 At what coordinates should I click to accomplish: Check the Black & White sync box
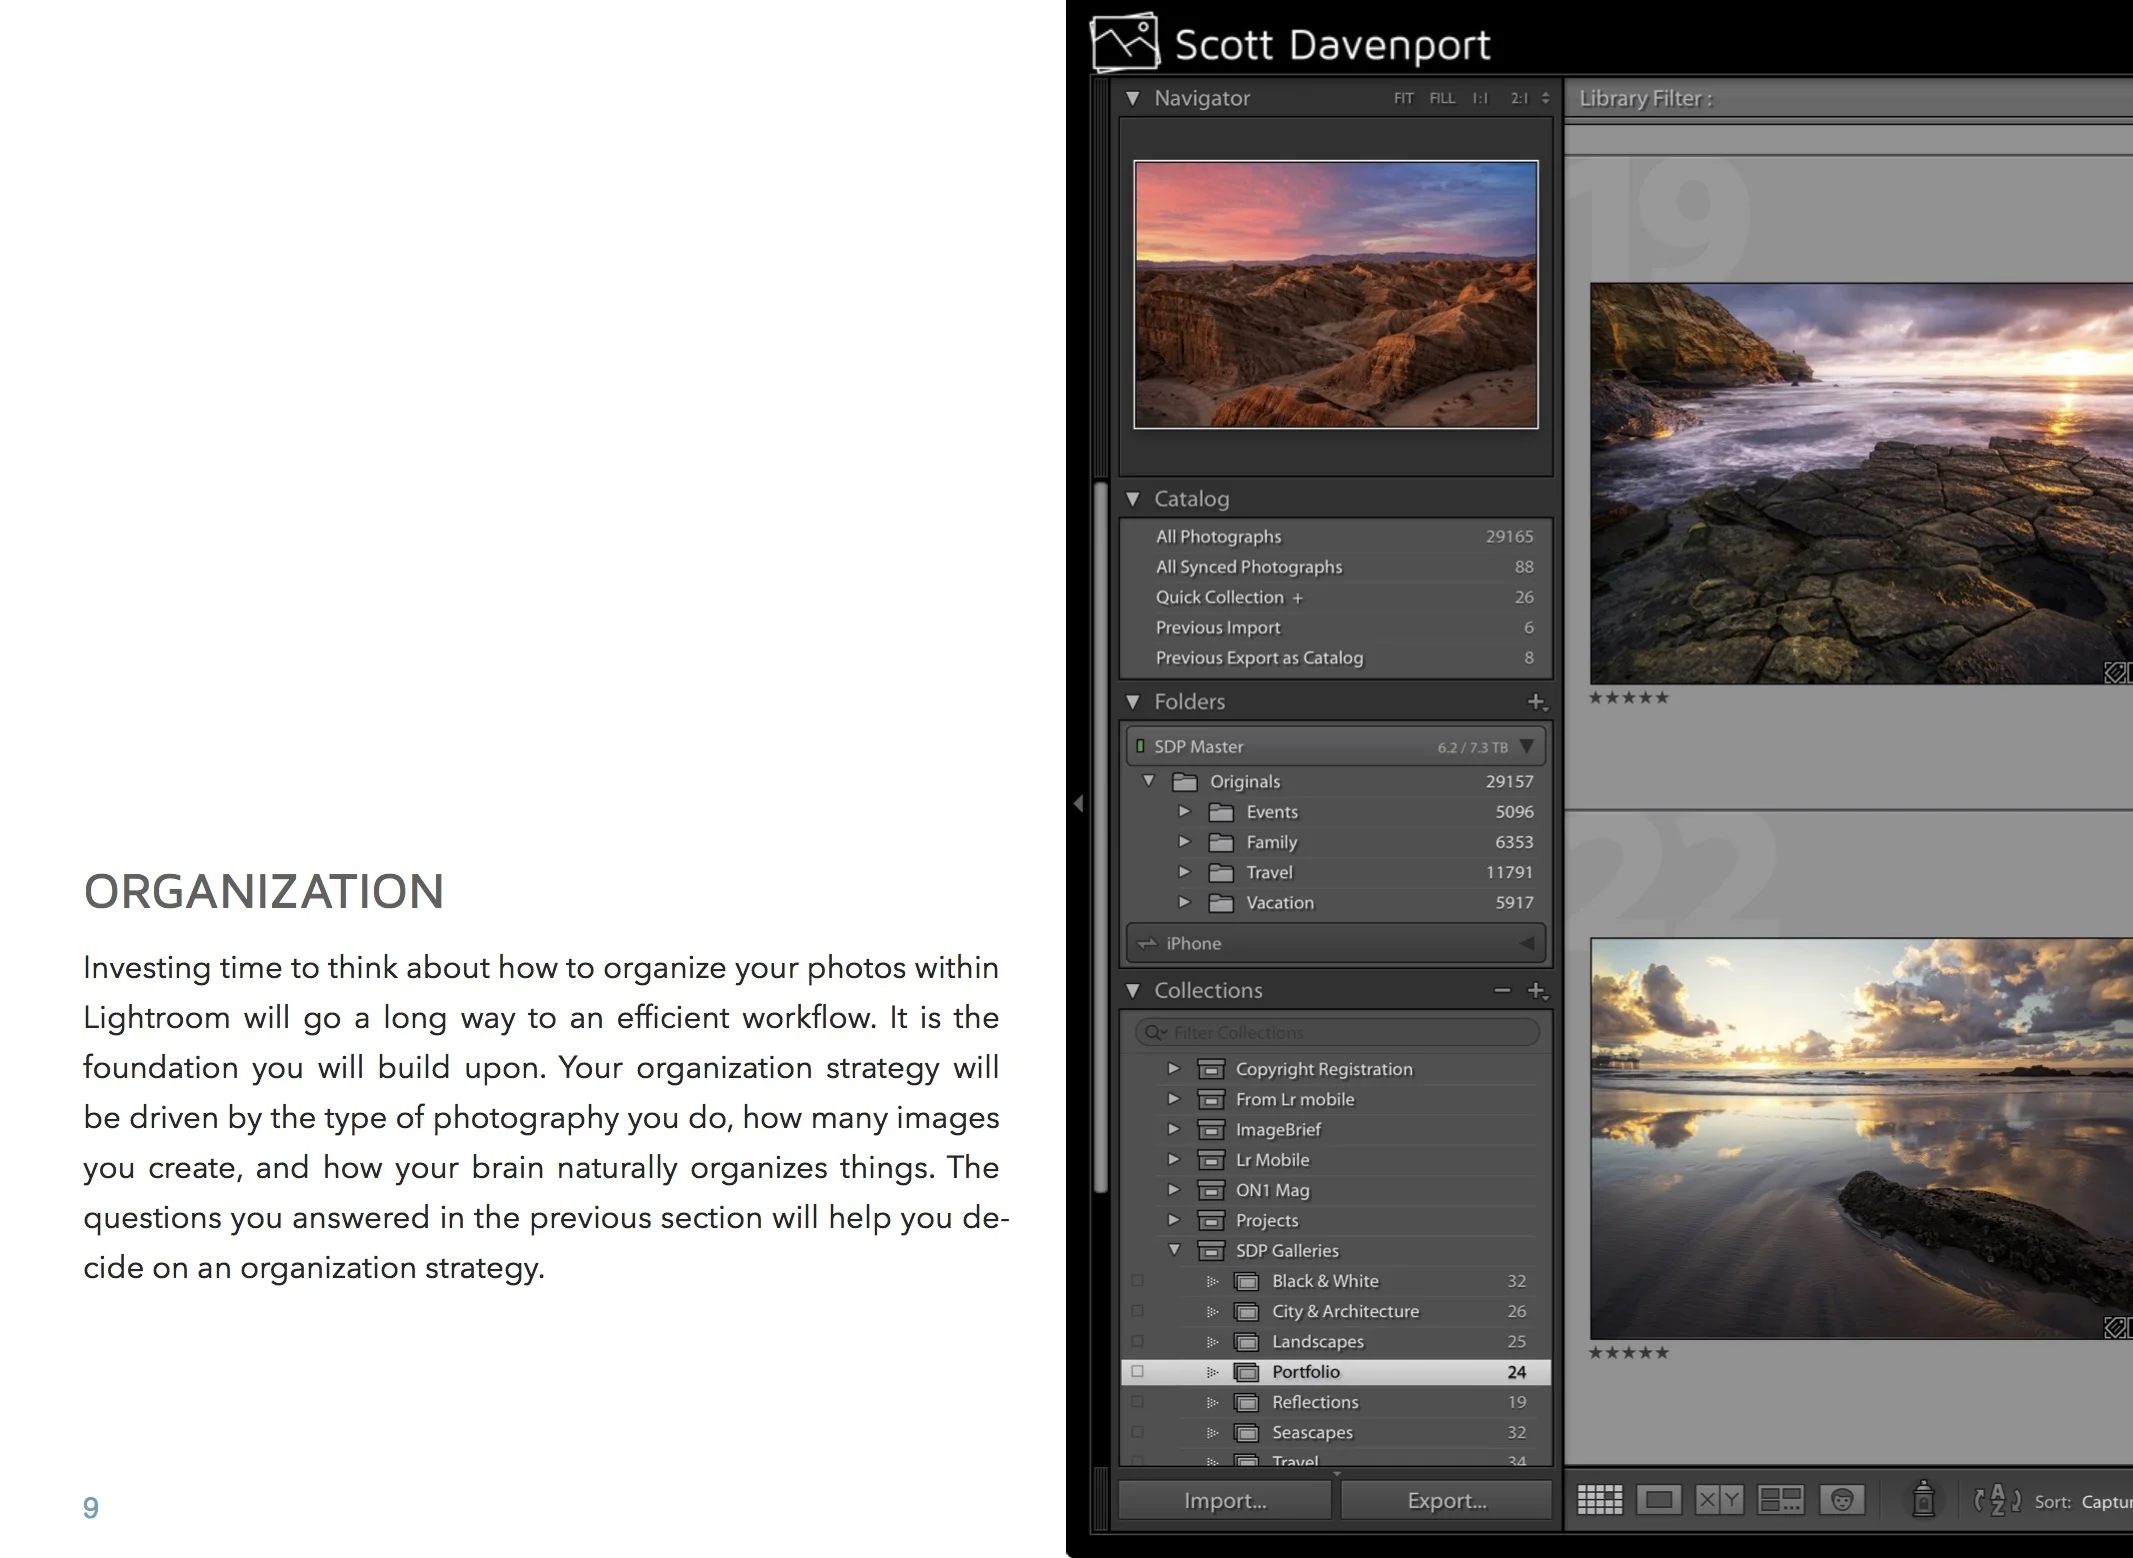click(1137, 1281)
